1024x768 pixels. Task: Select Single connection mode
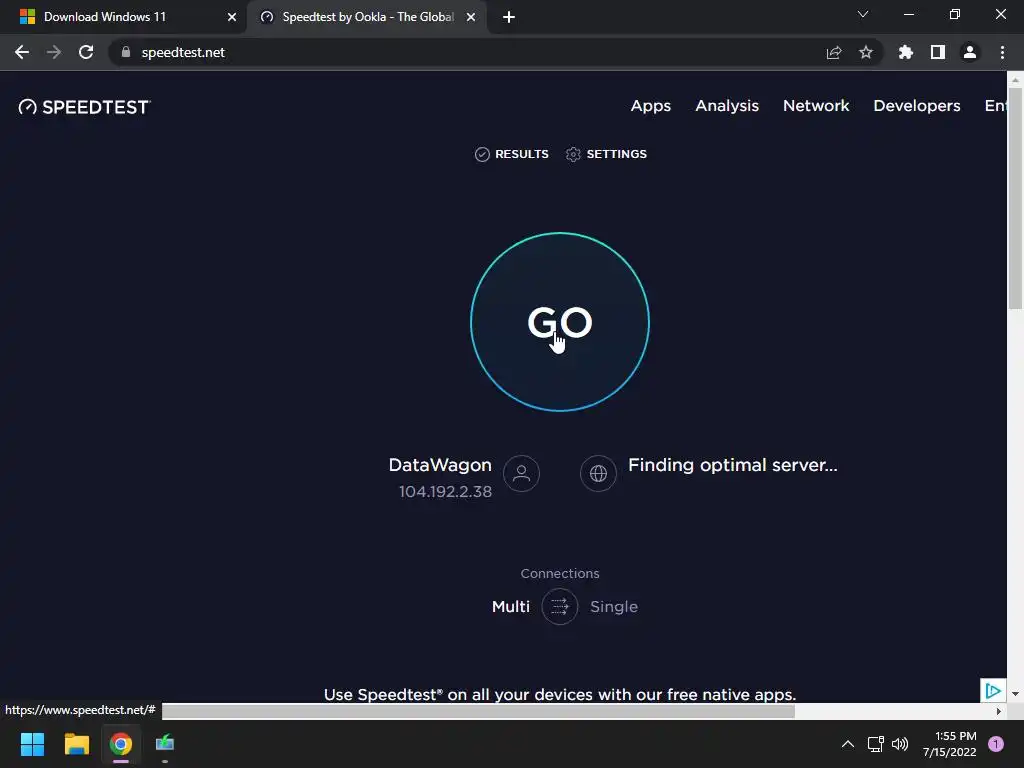[x=614, y=607]
